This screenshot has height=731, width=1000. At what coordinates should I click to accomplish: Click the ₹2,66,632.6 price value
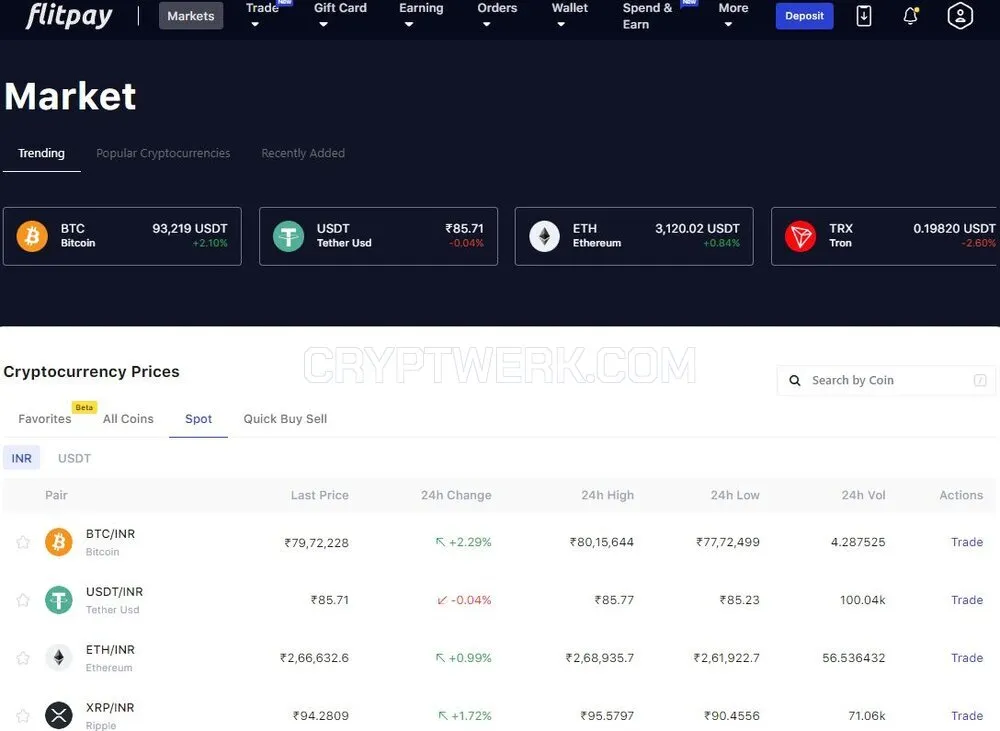point(314,658)
